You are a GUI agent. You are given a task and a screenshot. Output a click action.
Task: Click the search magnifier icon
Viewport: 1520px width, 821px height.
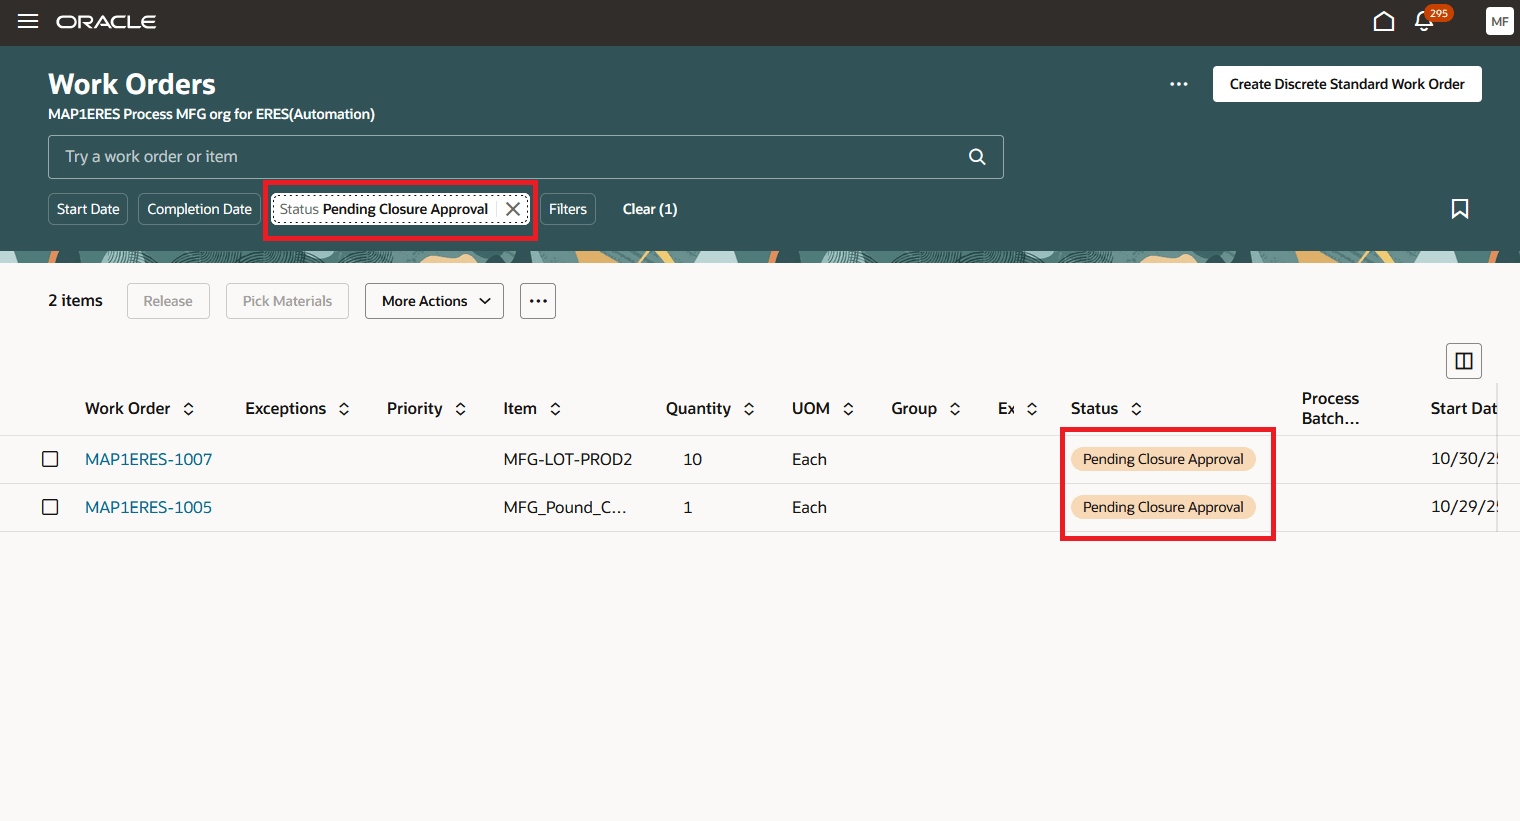click(977, 157)
